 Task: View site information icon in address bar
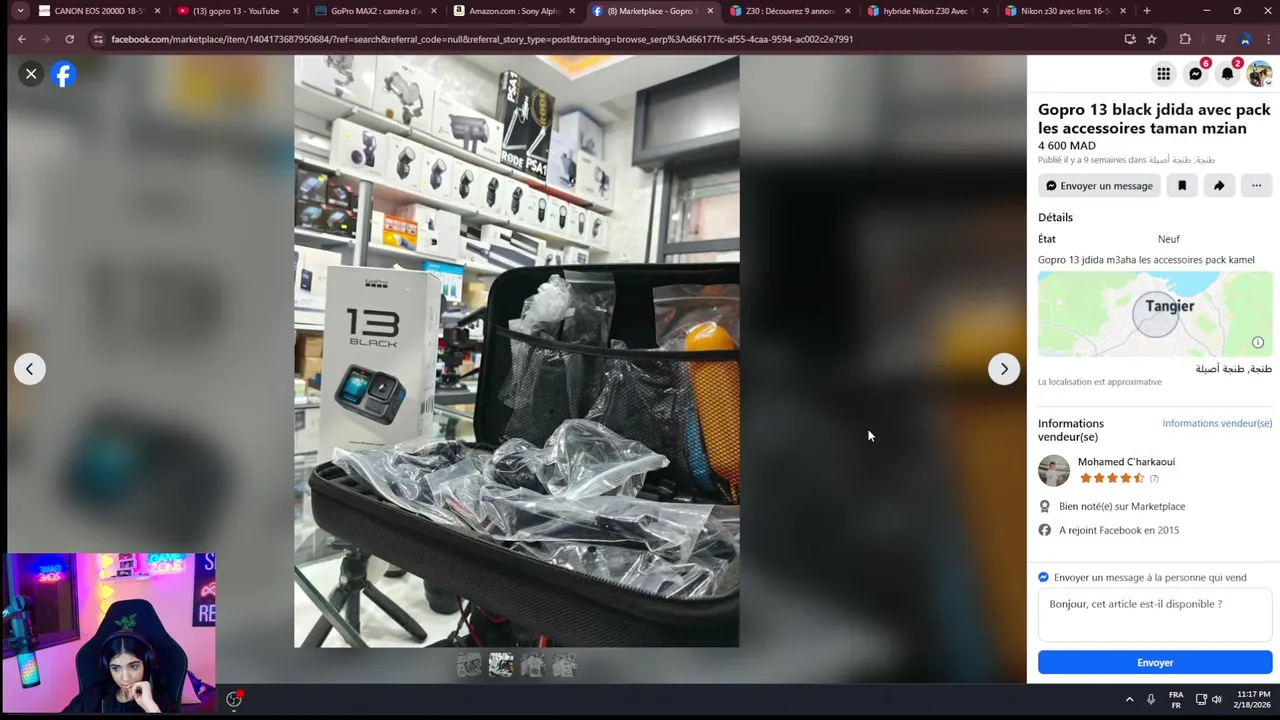click(97, 39)
